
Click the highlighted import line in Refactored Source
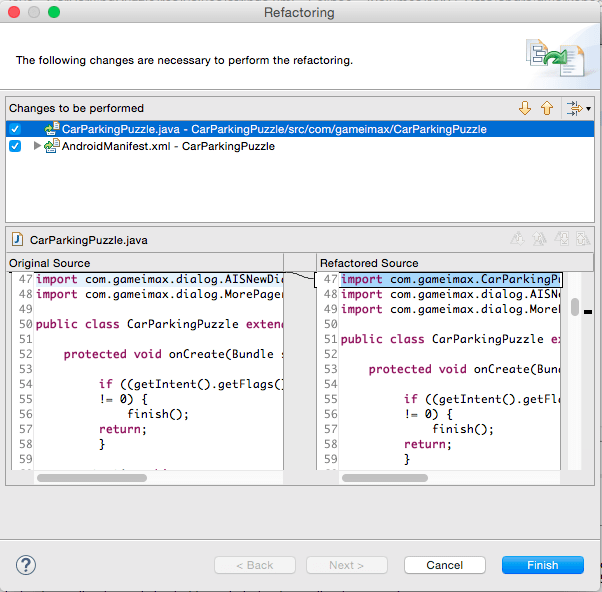[450, 280]
